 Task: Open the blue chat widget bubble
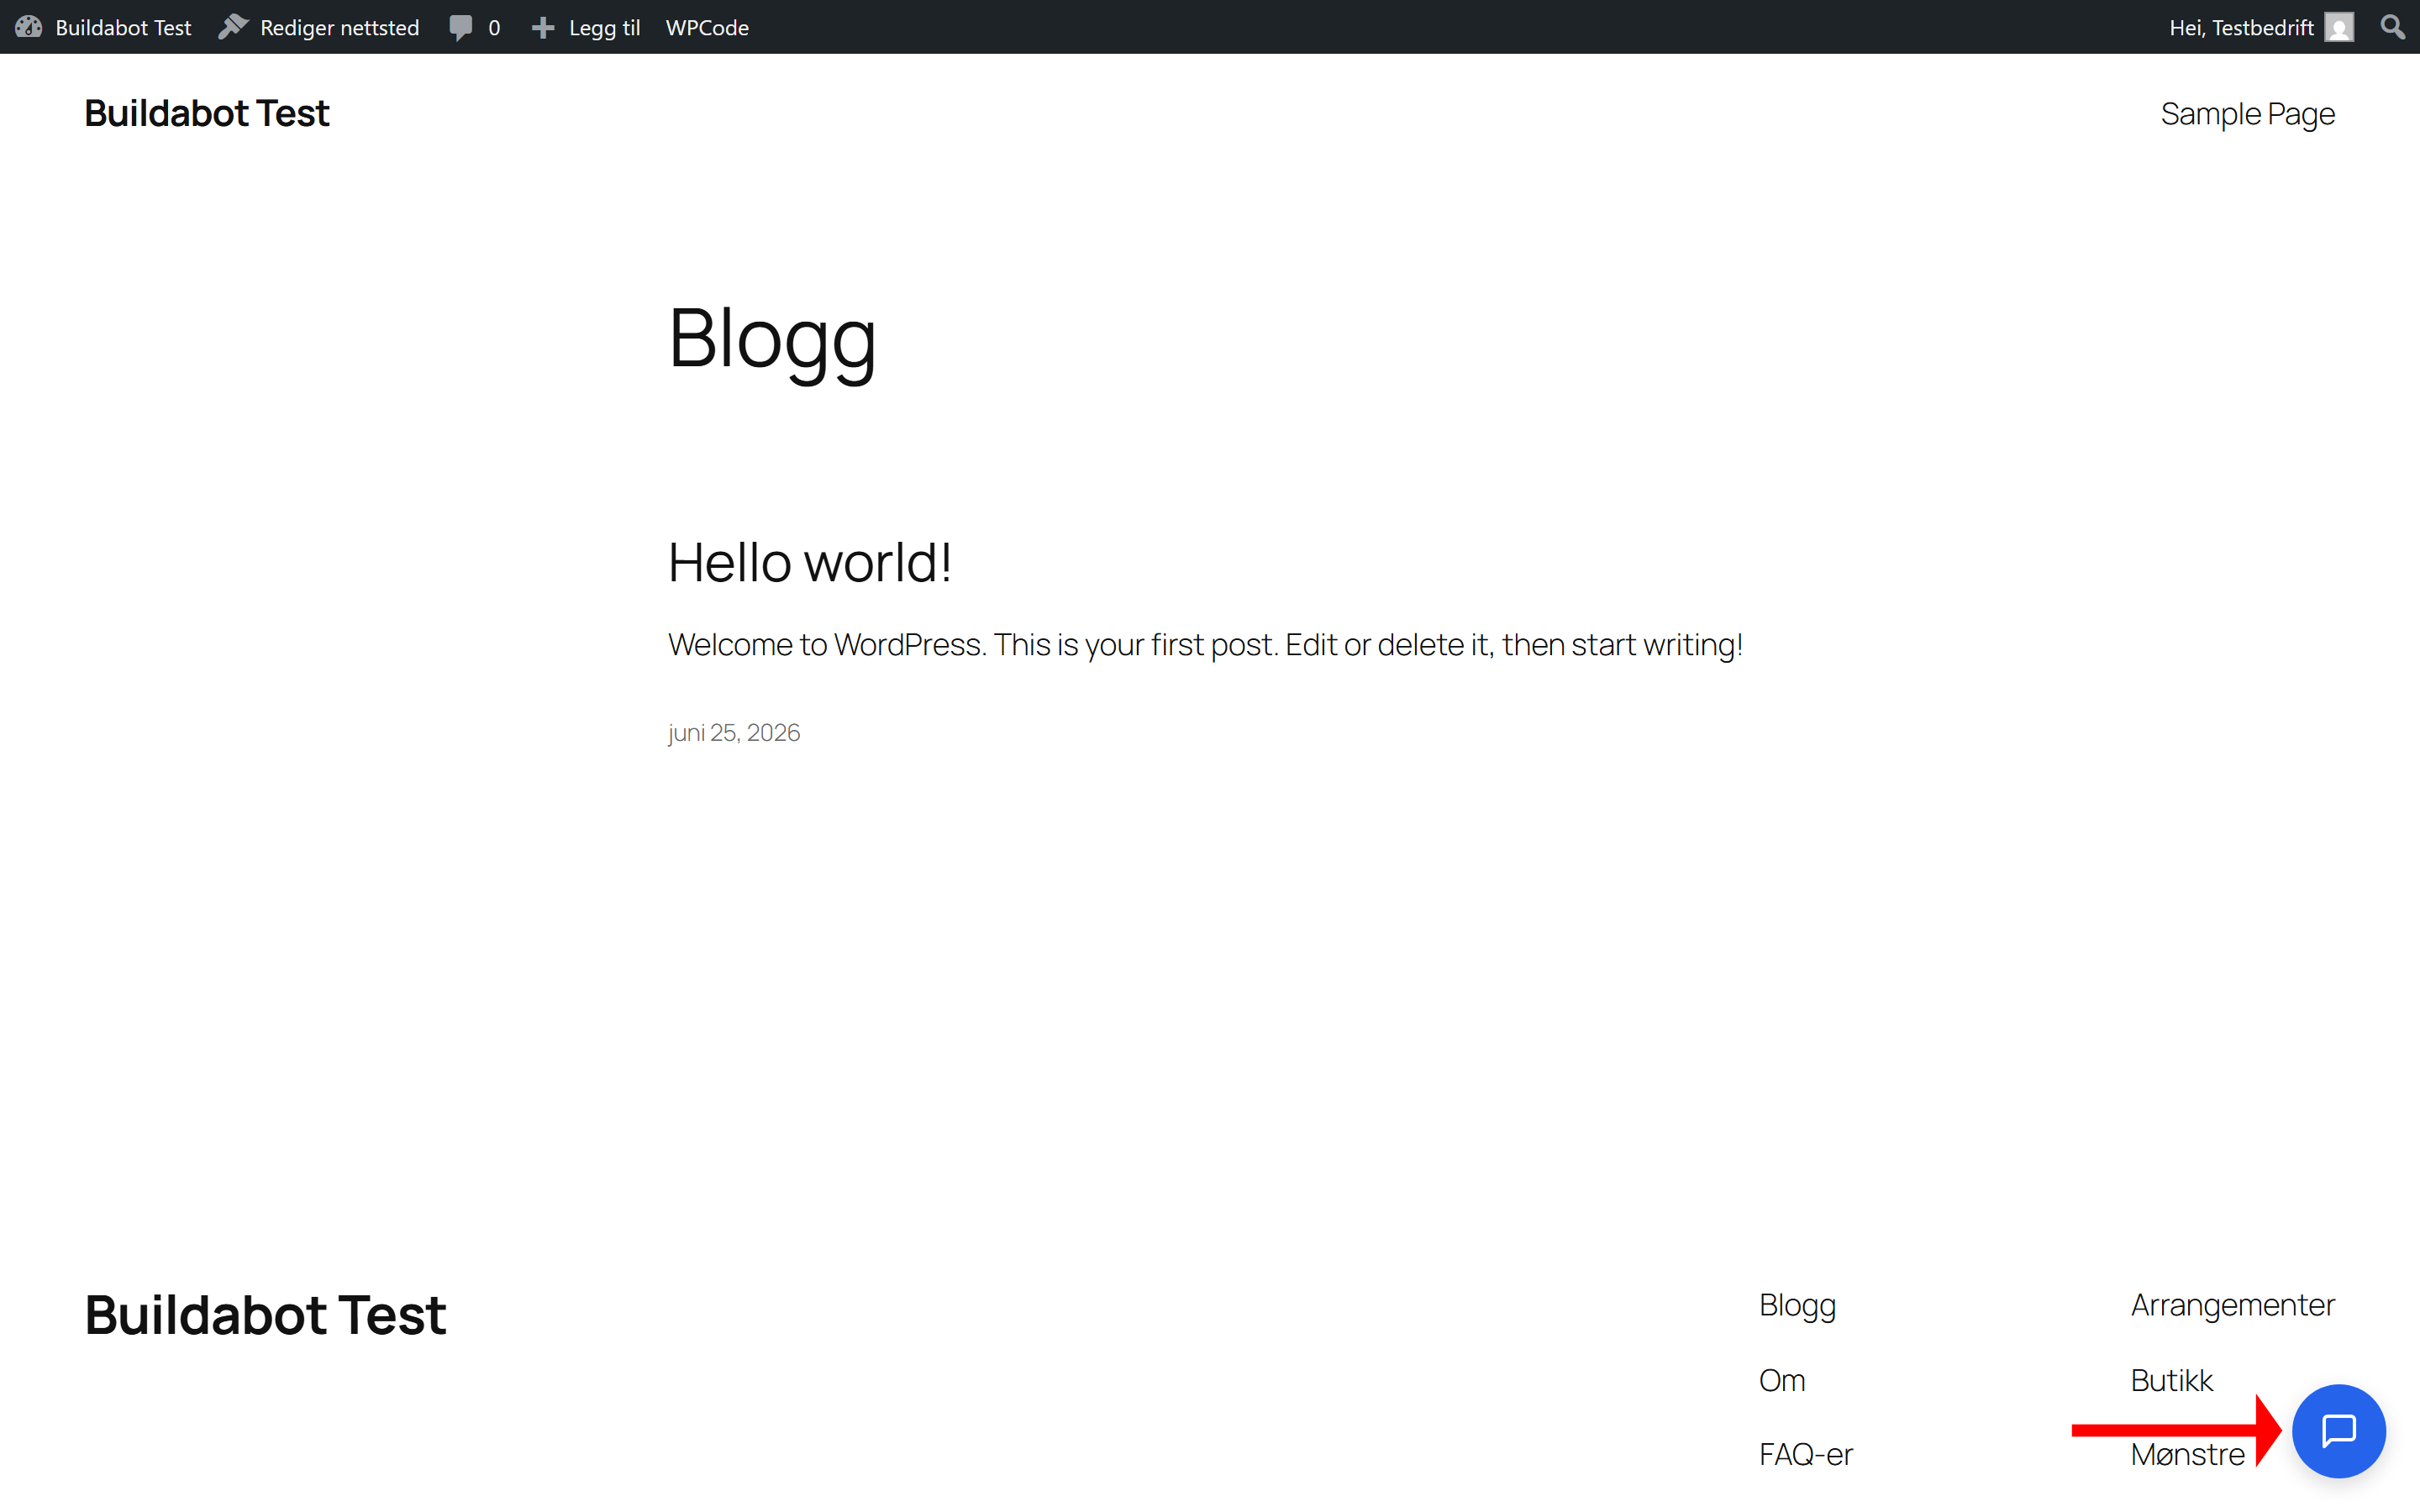(2338, 1431)
